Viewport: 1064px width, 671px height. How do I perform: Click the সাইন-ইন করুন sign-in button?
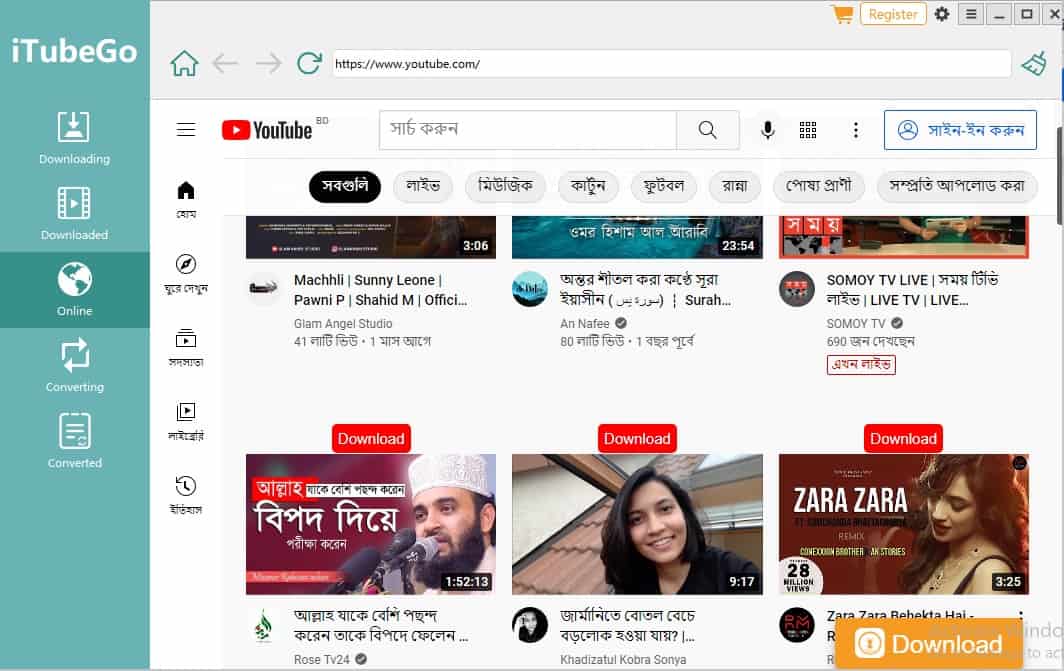pos(960,130)
